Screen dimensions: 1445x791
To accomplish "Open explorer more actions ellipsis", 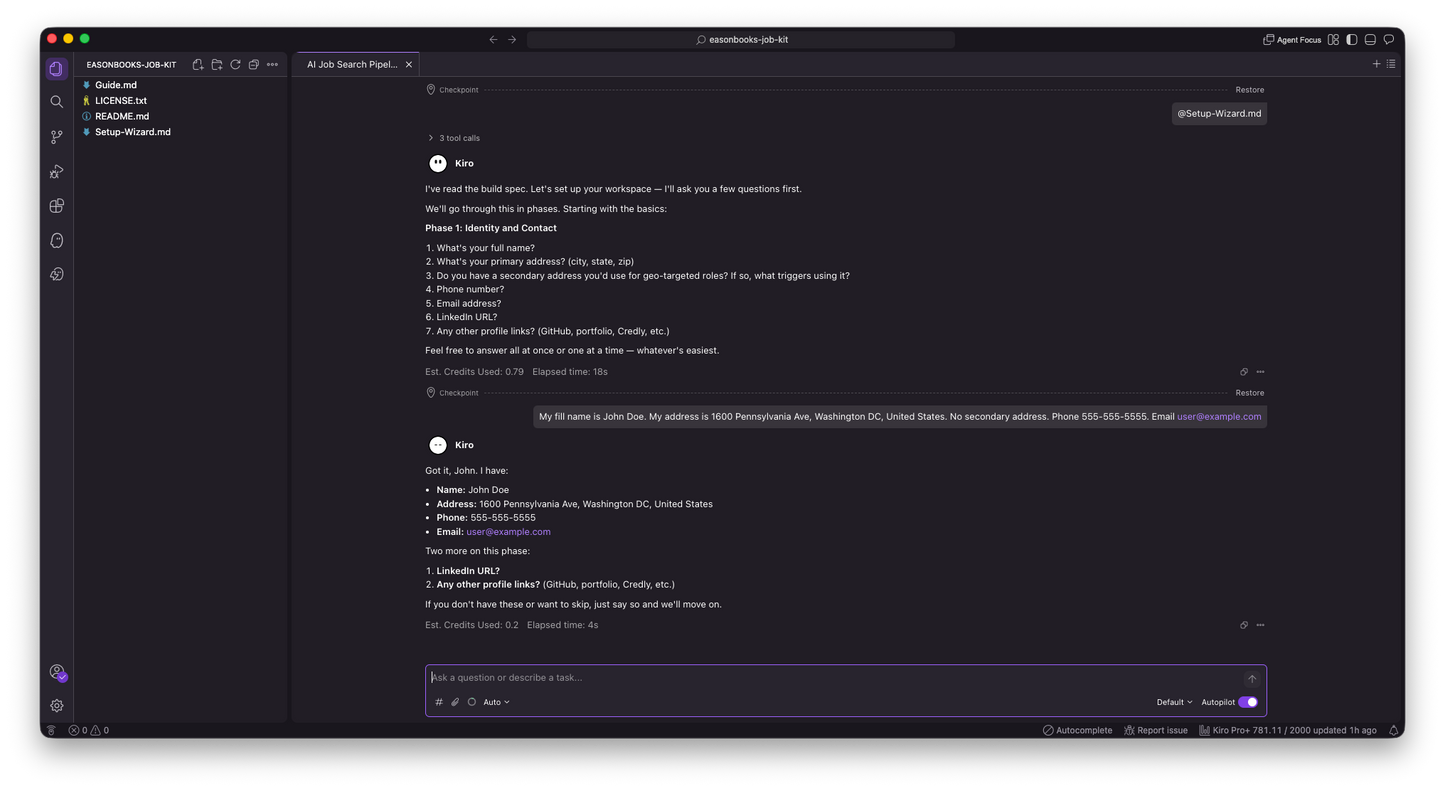I will [x=272, y=65].
